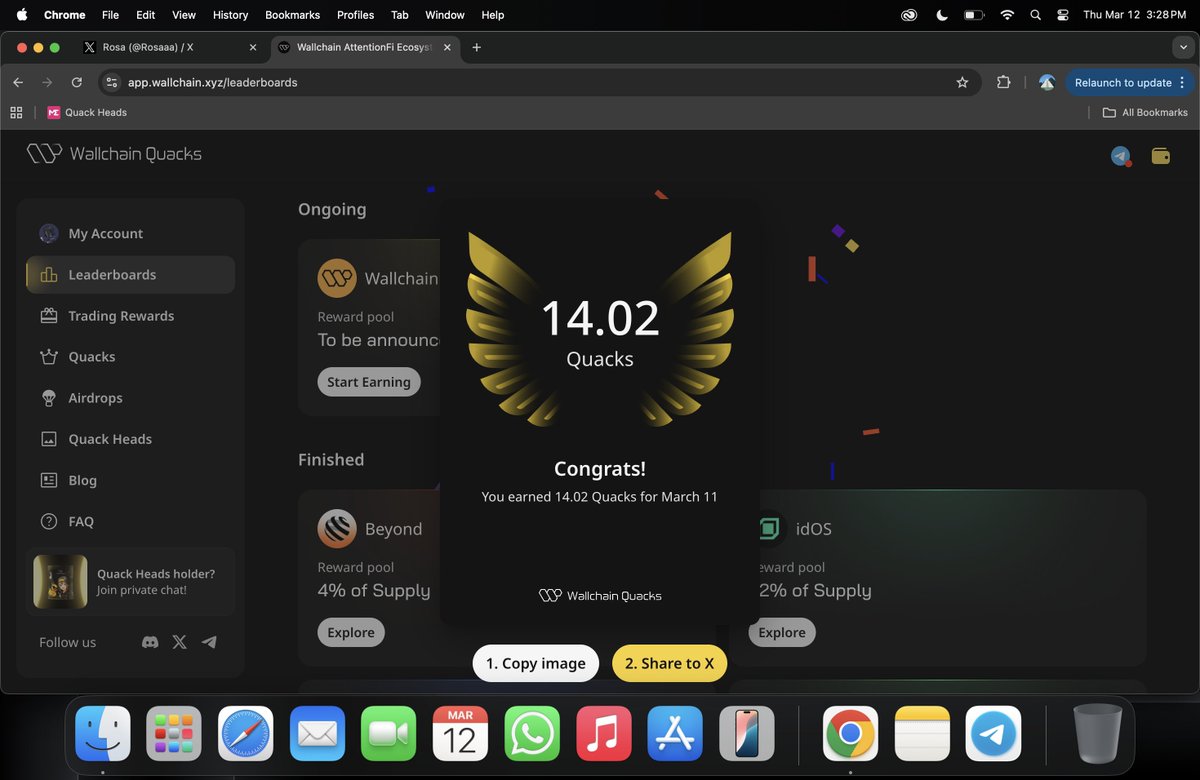Reload the current page
1200x780 pixels.
(x=76, y=82)
